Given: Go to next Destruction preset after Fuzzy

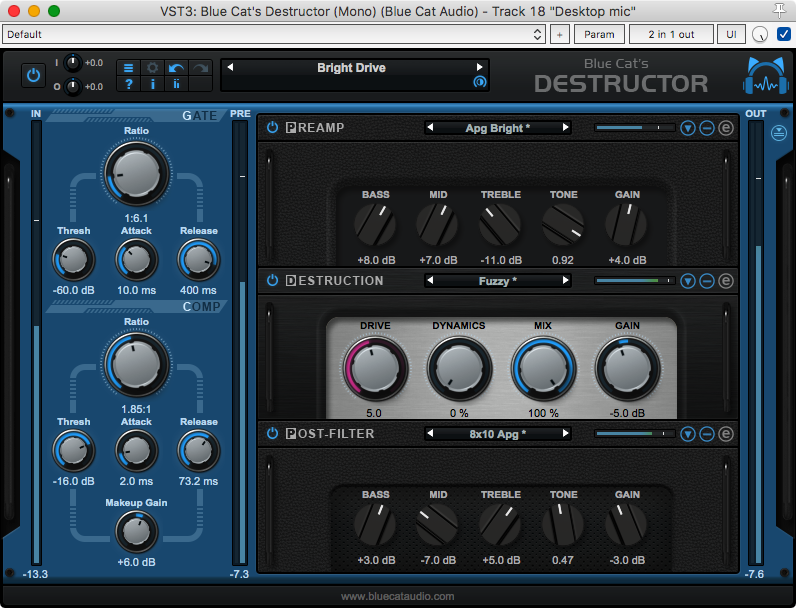Looking at the screenshot, I should click(566, 281).
